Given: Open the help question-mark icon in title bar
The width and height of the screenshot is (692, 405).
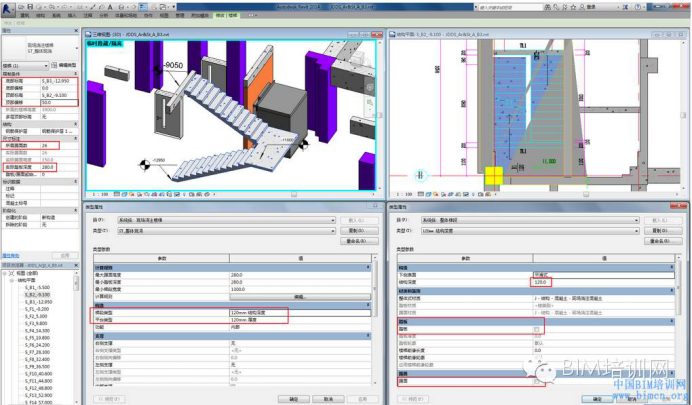Looking at the screenshot, I should (x=638, y=7).
